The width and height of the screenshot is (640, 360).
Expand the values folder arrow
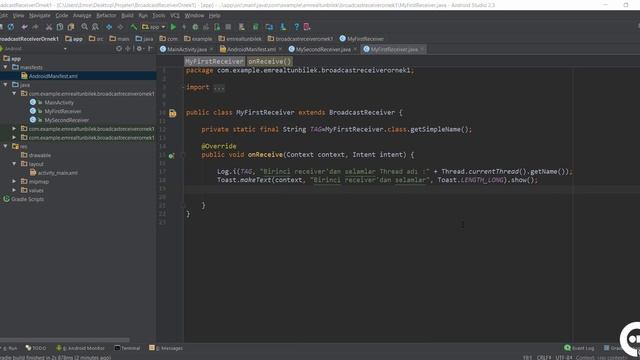point(14,190)
